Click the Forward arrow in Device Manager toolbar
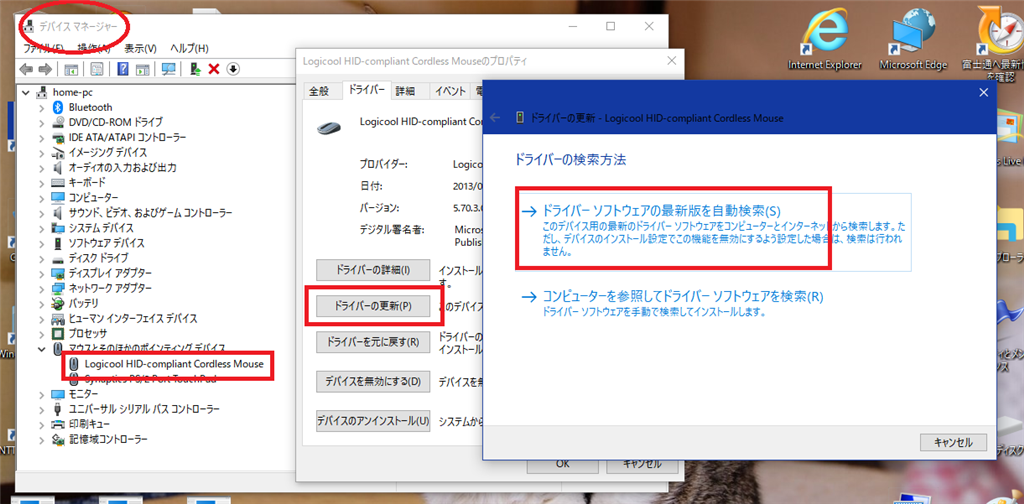Viewport: 1024px width, 504px height. click(45, 69)
